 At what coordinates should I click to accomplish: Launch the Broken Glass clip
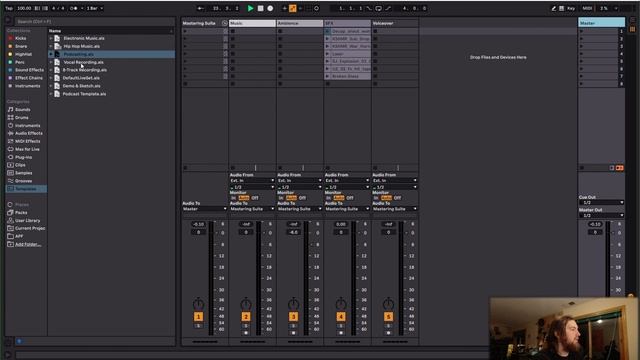coord(327,76)
